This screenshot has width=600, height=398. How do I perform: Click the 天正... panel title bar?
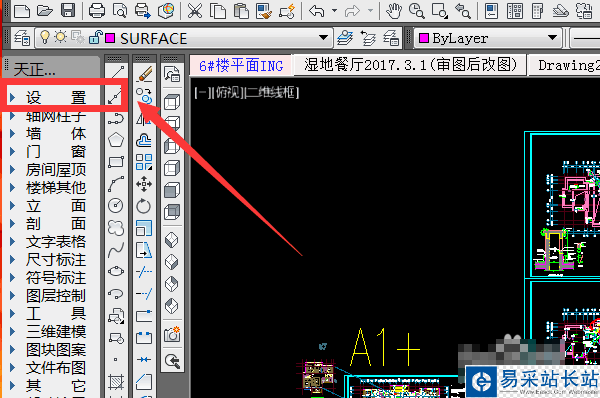51,67
